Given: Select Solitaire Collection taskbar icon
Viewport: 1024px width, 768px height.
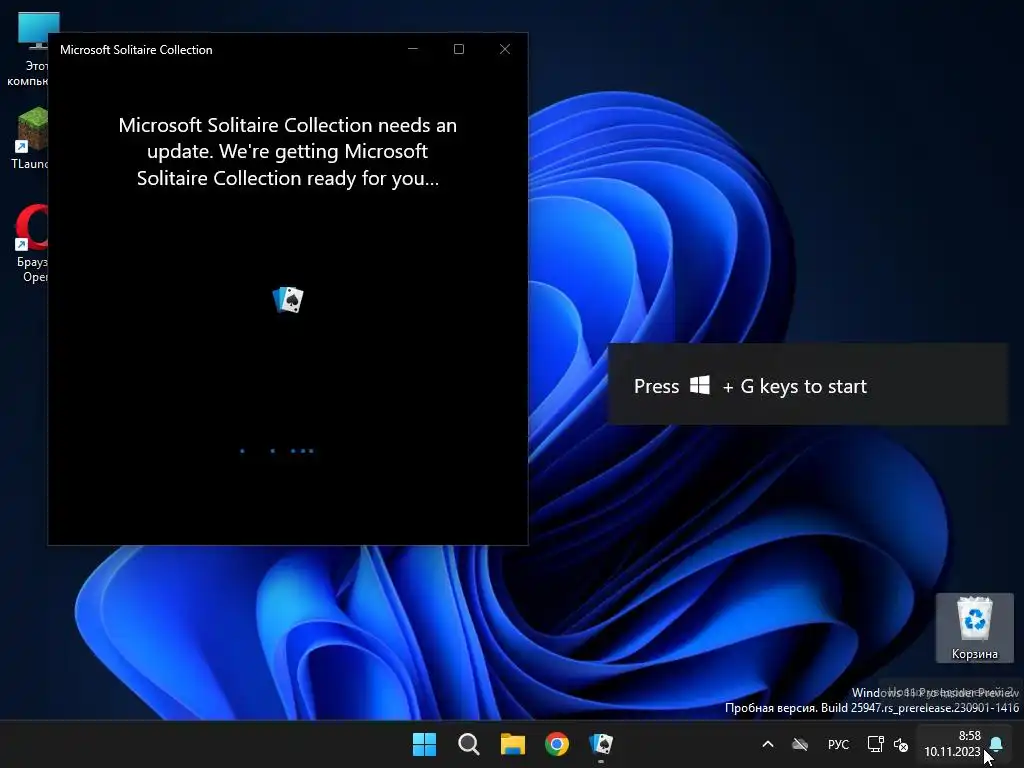Looking at the screenshot, I should tap(601, 744).
